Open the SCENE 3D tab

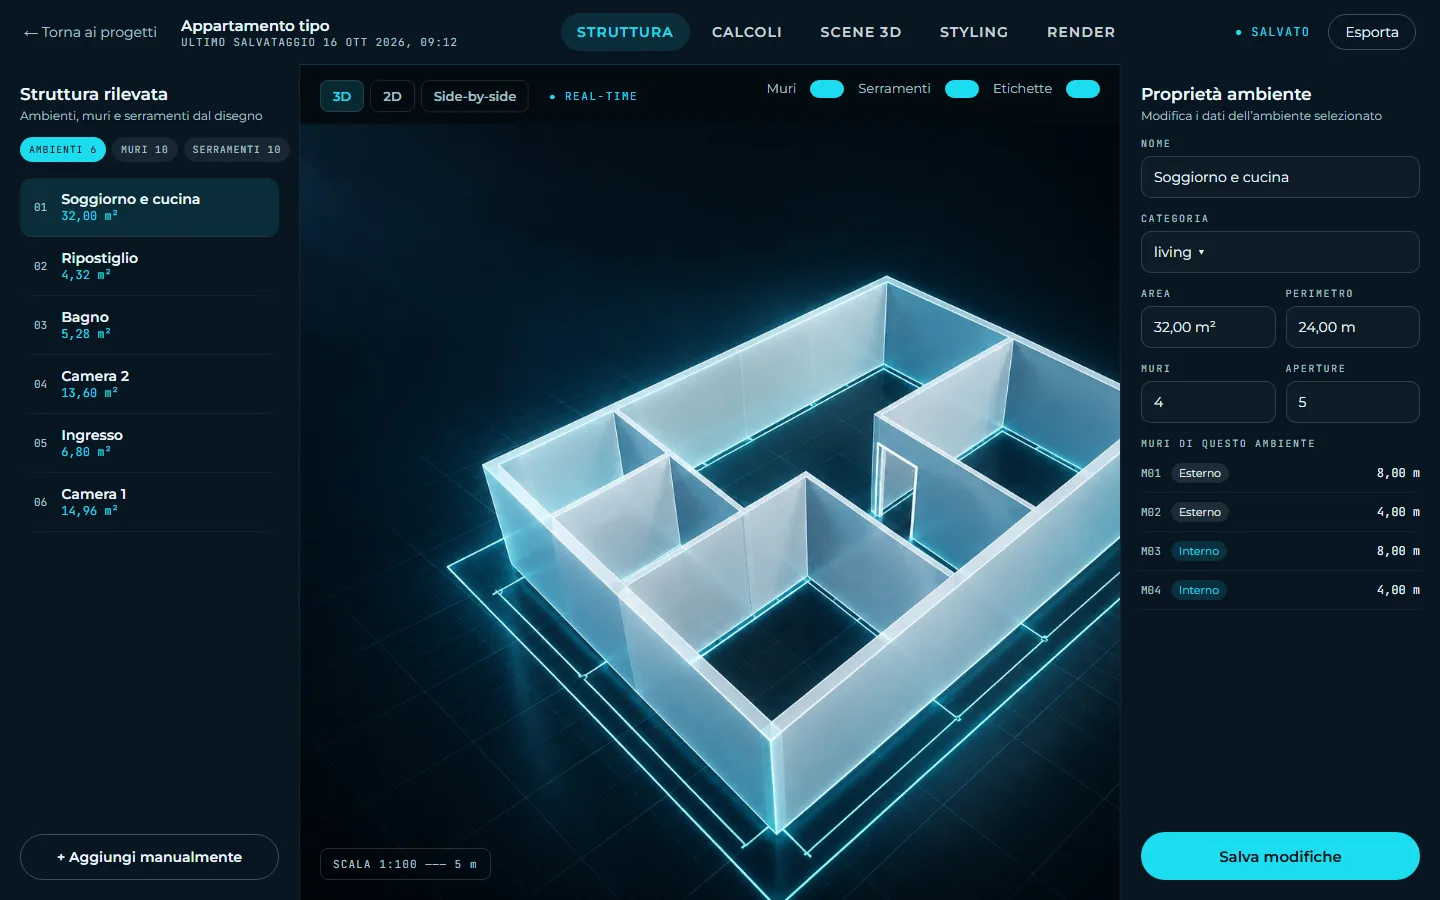click(861, 32)
